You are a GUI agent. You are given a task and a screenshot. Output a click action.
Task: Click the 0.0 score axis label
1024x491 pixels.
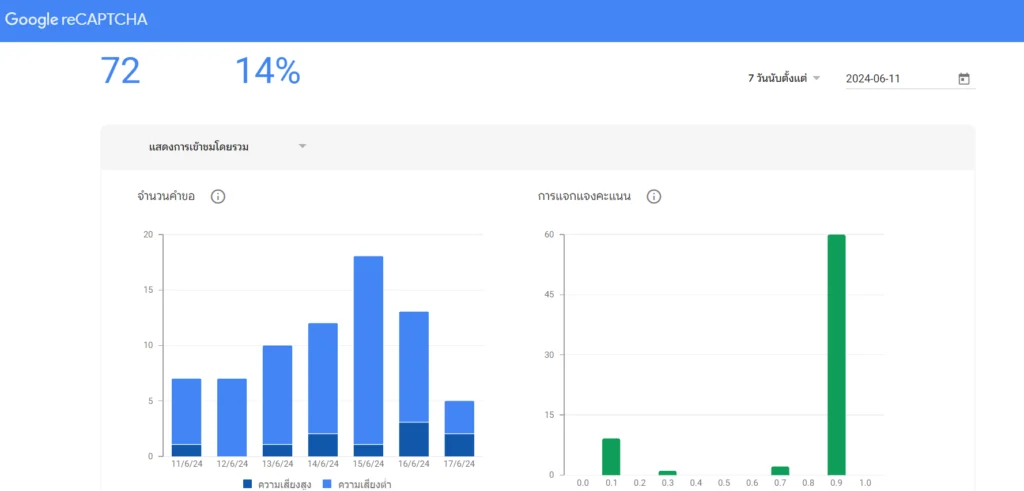tap(583, 483)
